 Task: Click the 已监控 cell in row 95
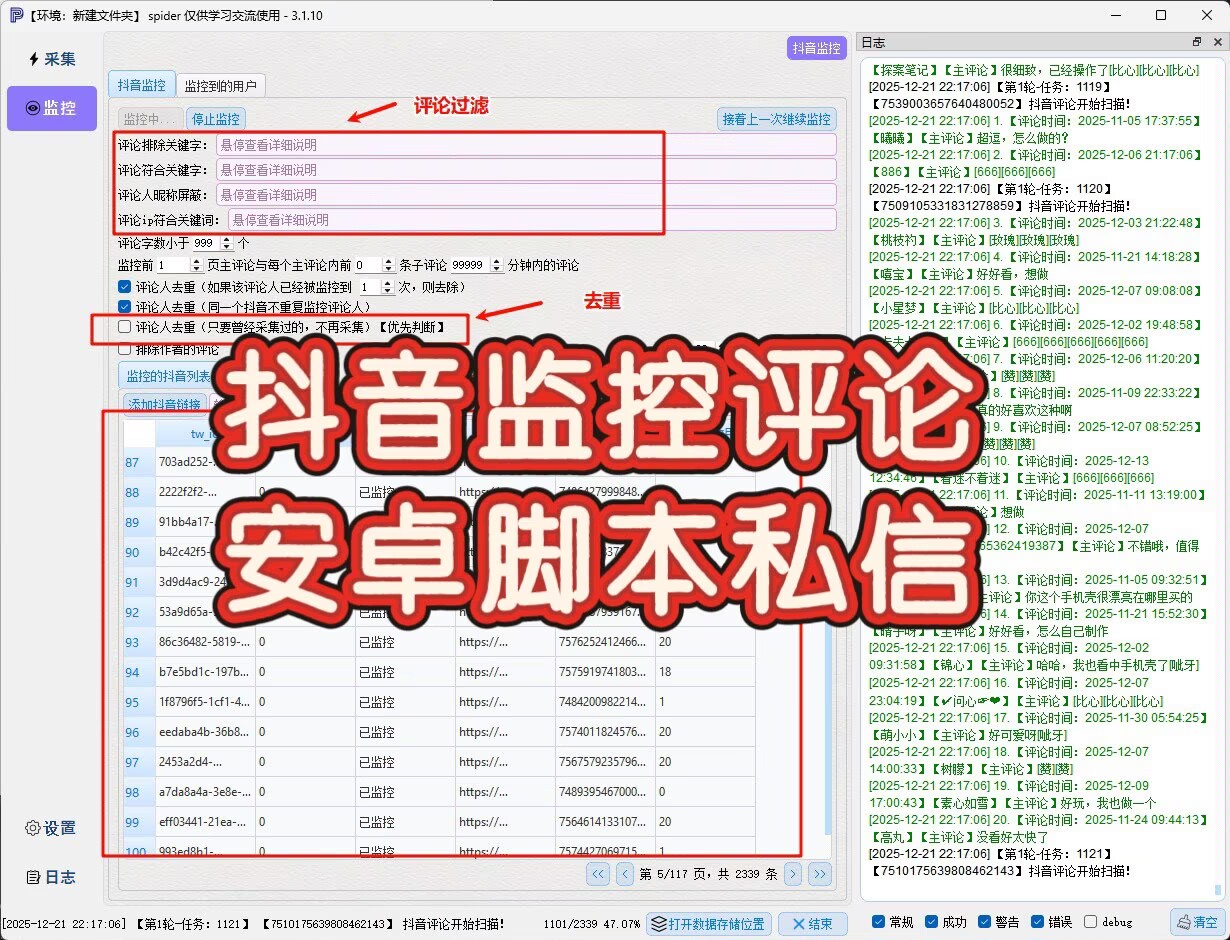click(x=405, y=703)
